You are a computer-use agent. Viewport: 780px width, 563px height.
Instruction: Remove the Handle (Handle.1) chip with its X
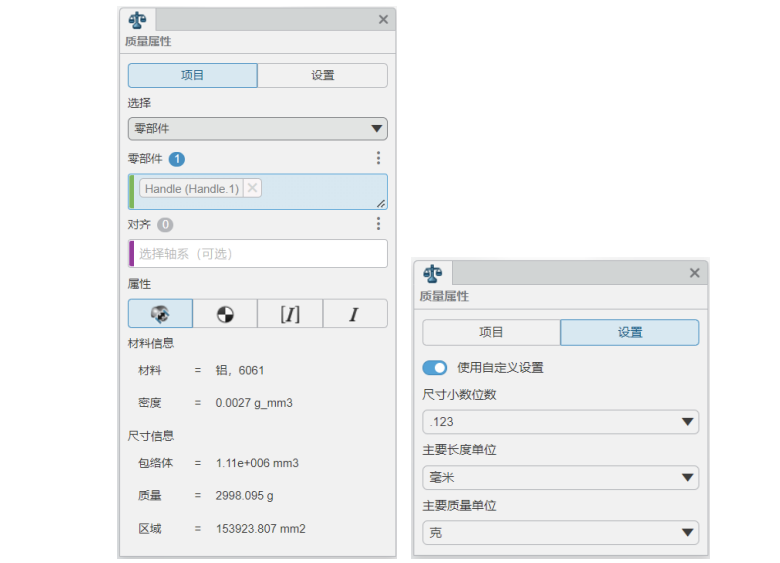[x=253, y=188]
